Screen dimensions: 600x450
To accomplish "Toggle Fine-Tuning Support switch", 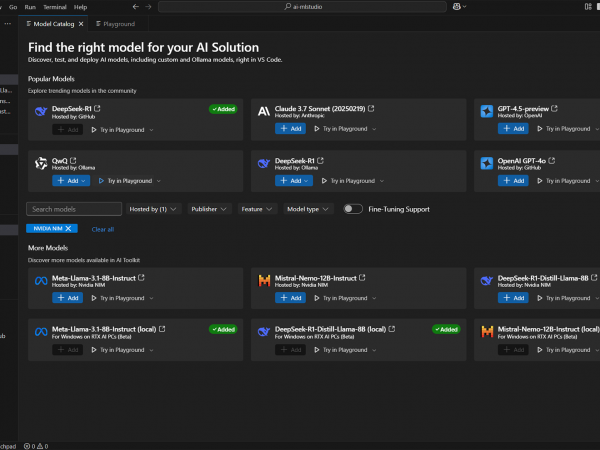I will pos(352,209).
